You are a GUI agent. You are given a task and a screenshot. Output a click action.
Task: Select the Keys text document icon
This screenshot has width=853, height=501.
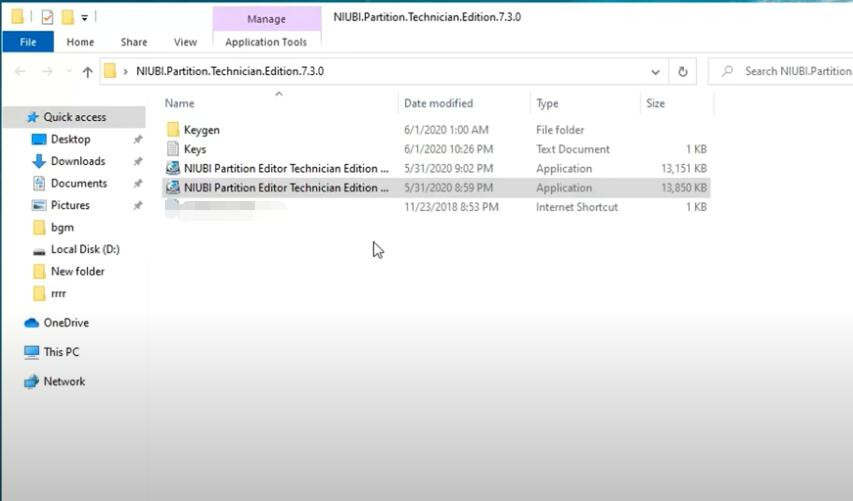click(x=173, y=149)
